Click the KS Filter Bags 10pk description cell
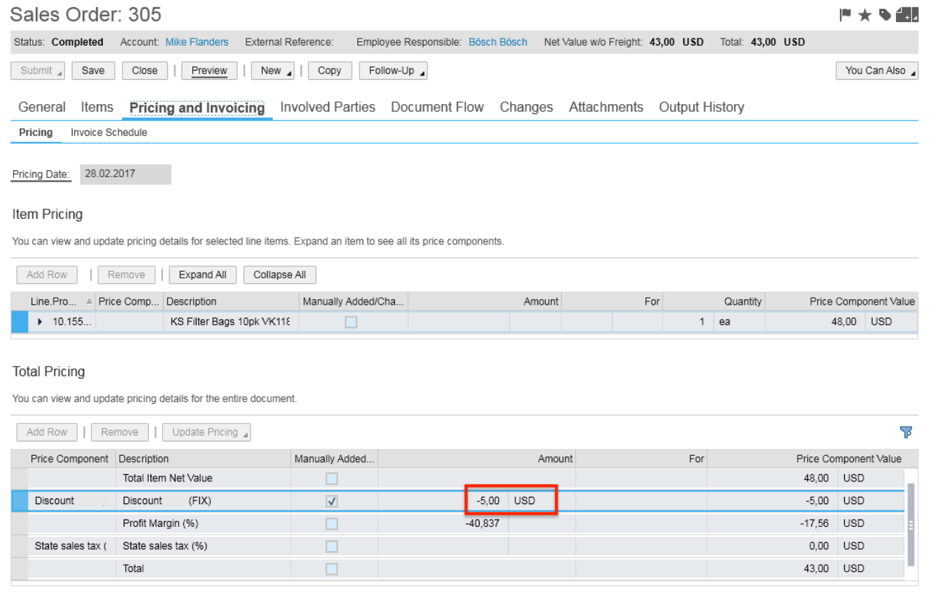The image size is (939, 593). pyautogui.click(x=230, y=322)
